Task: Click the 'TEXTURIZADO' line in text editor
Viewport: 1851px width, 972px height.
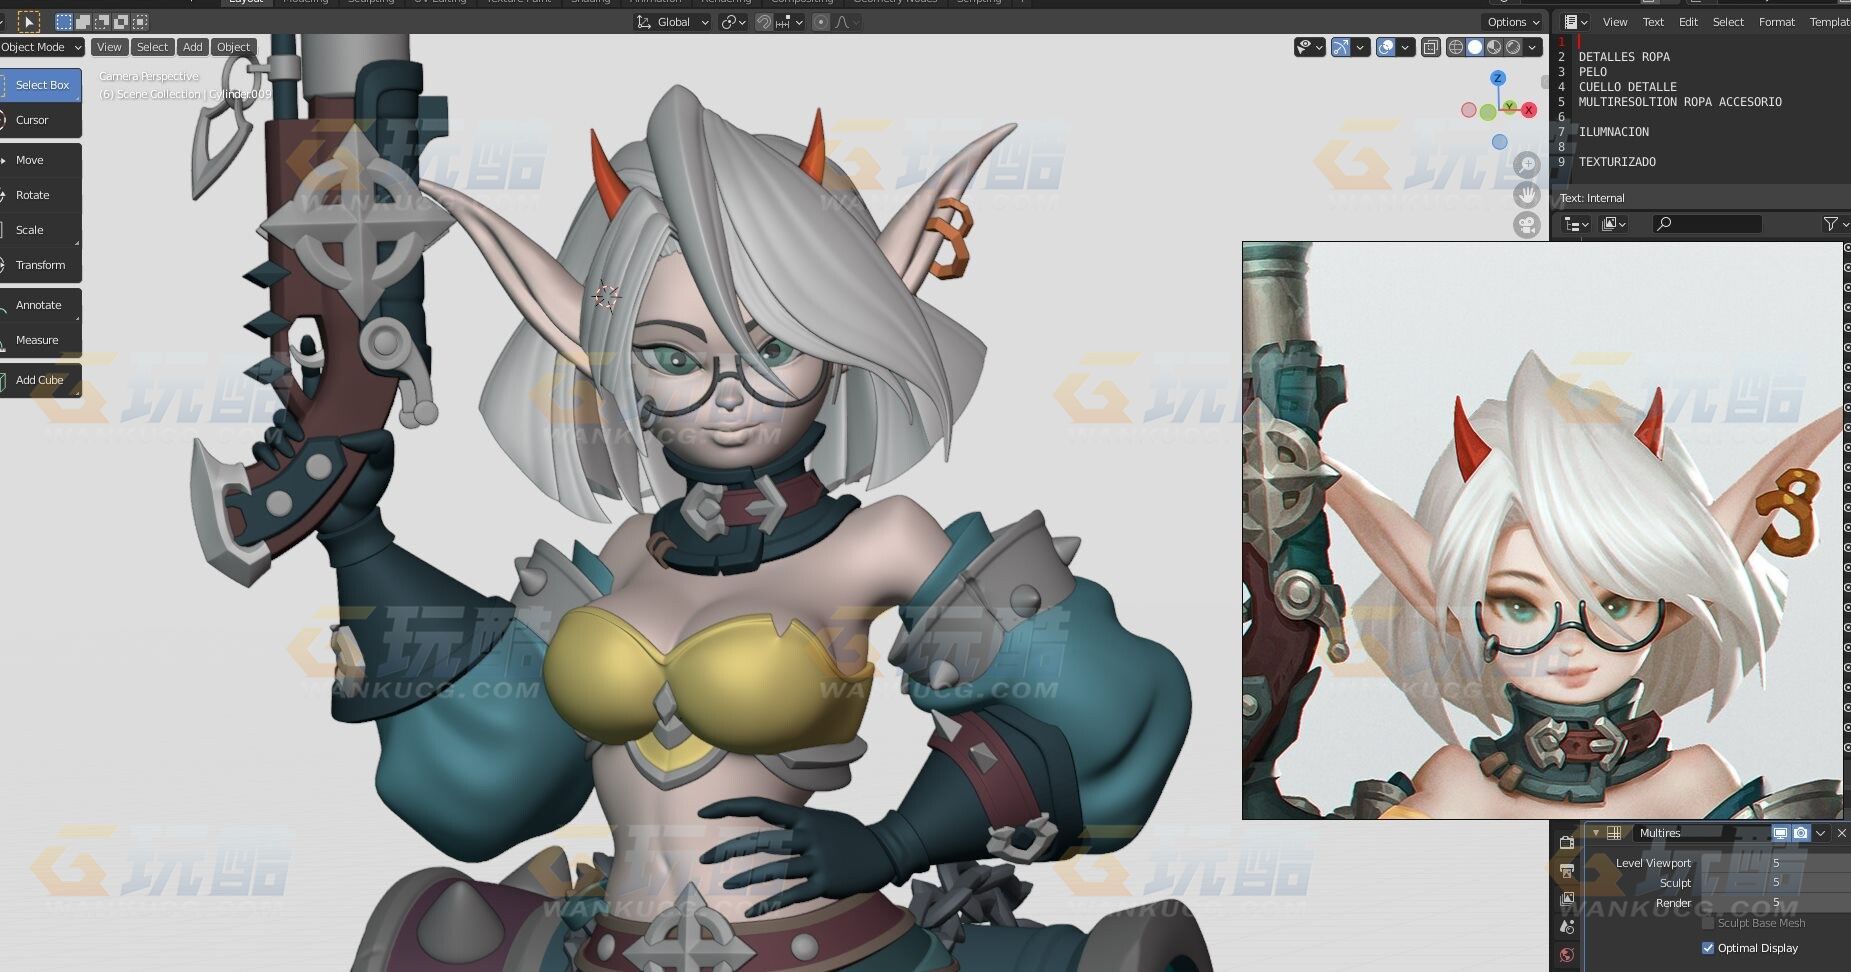Action: [1617, 162]
